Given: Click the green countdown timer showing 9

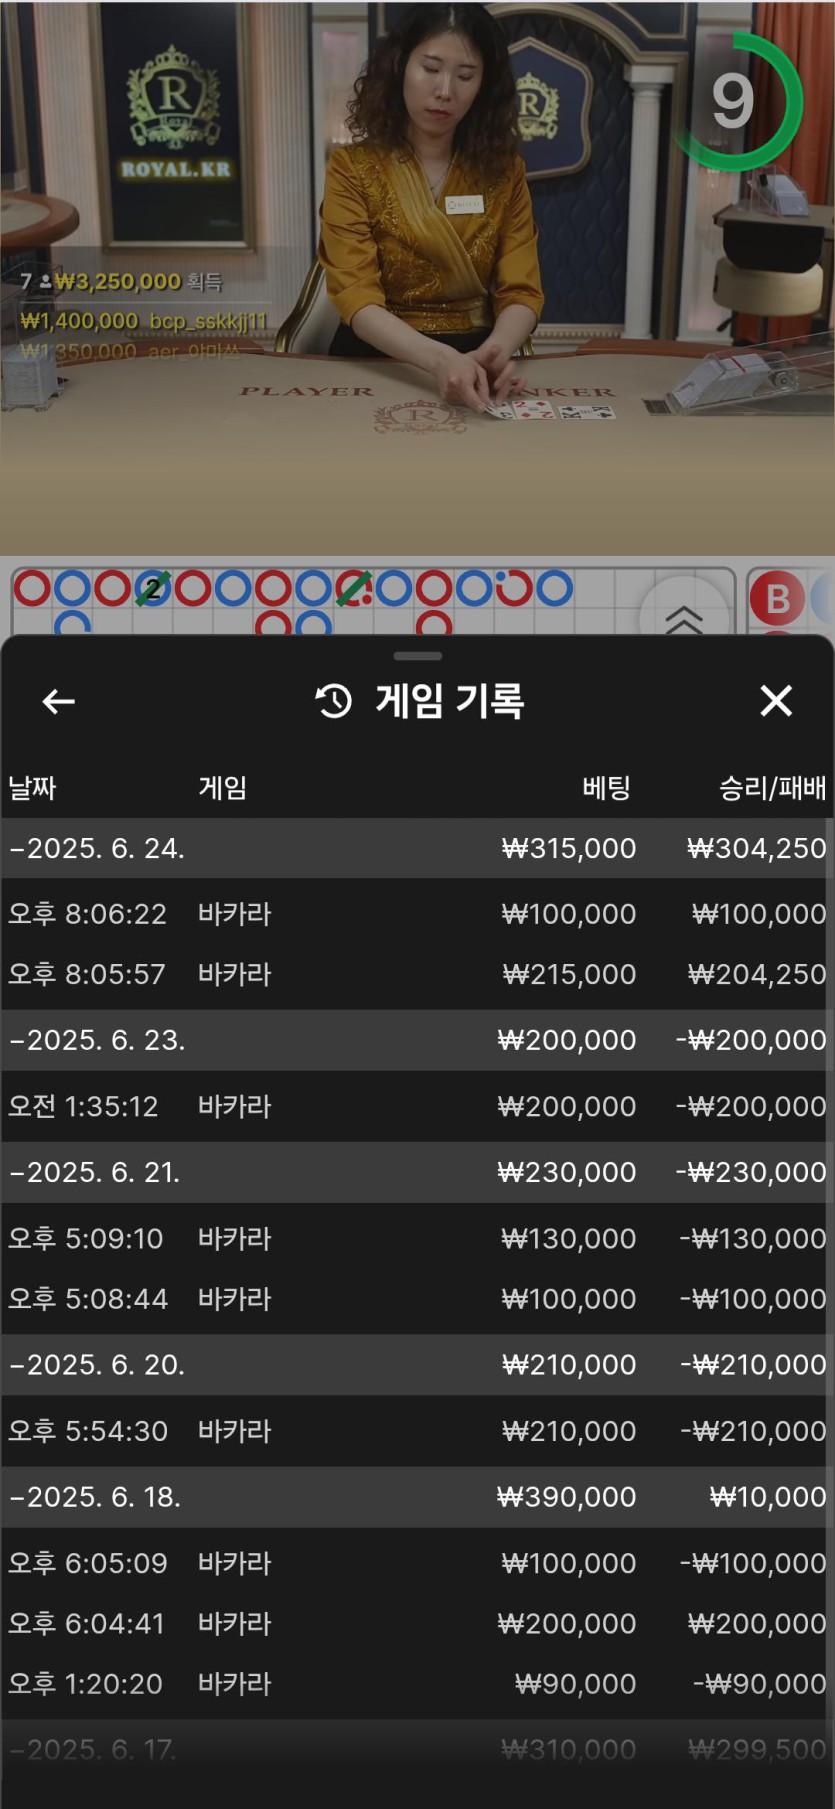Looking at the screenshot, I should coord(736,101).
